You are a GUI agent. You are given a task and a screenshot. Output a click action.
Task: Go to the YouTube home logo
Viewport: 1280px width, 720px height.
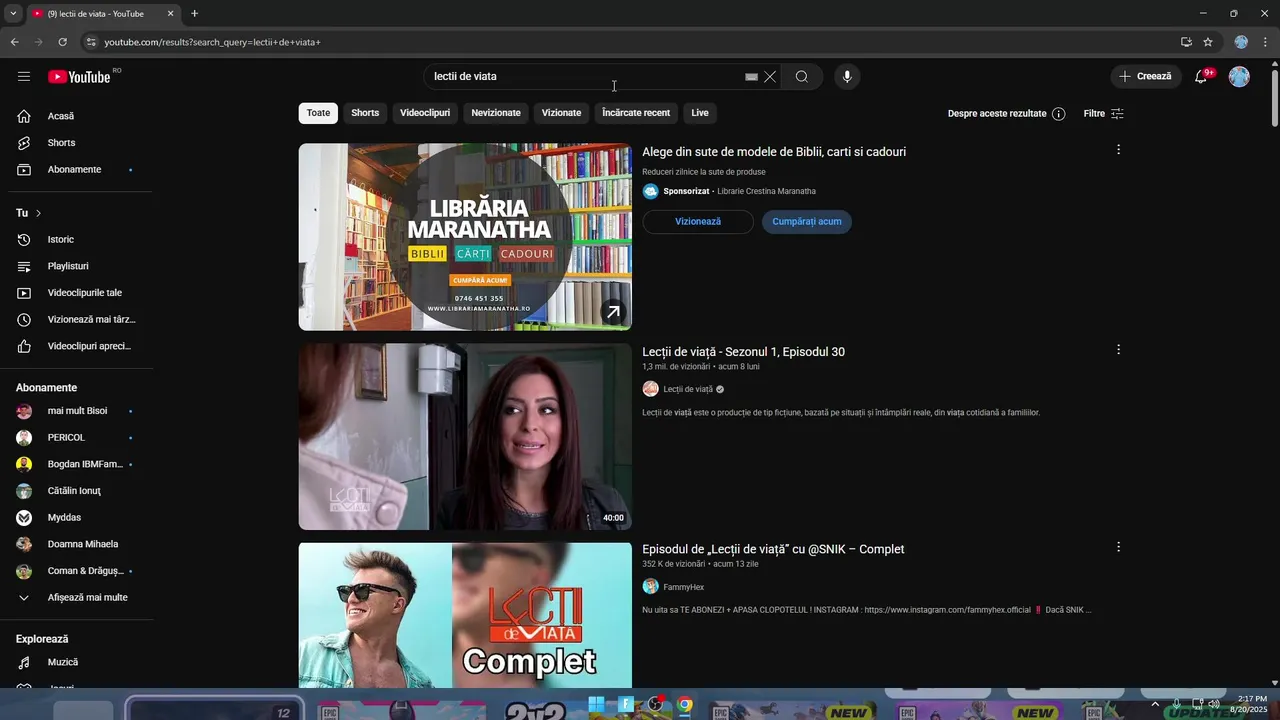(79, 77)
